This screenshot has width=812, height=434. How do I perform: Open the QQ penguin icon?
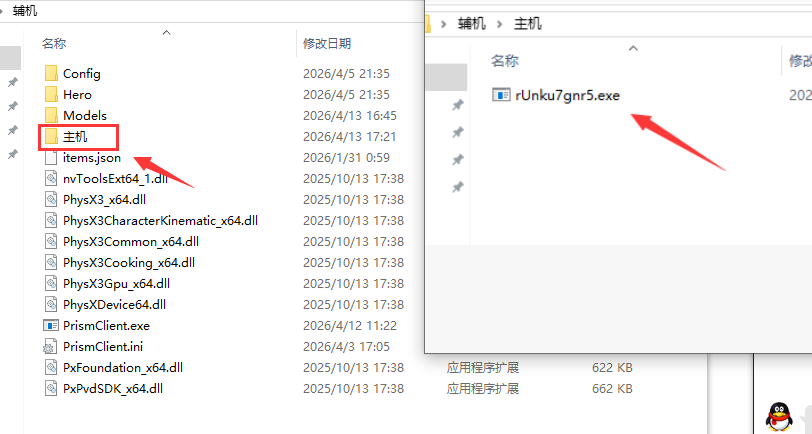[779, 417]
